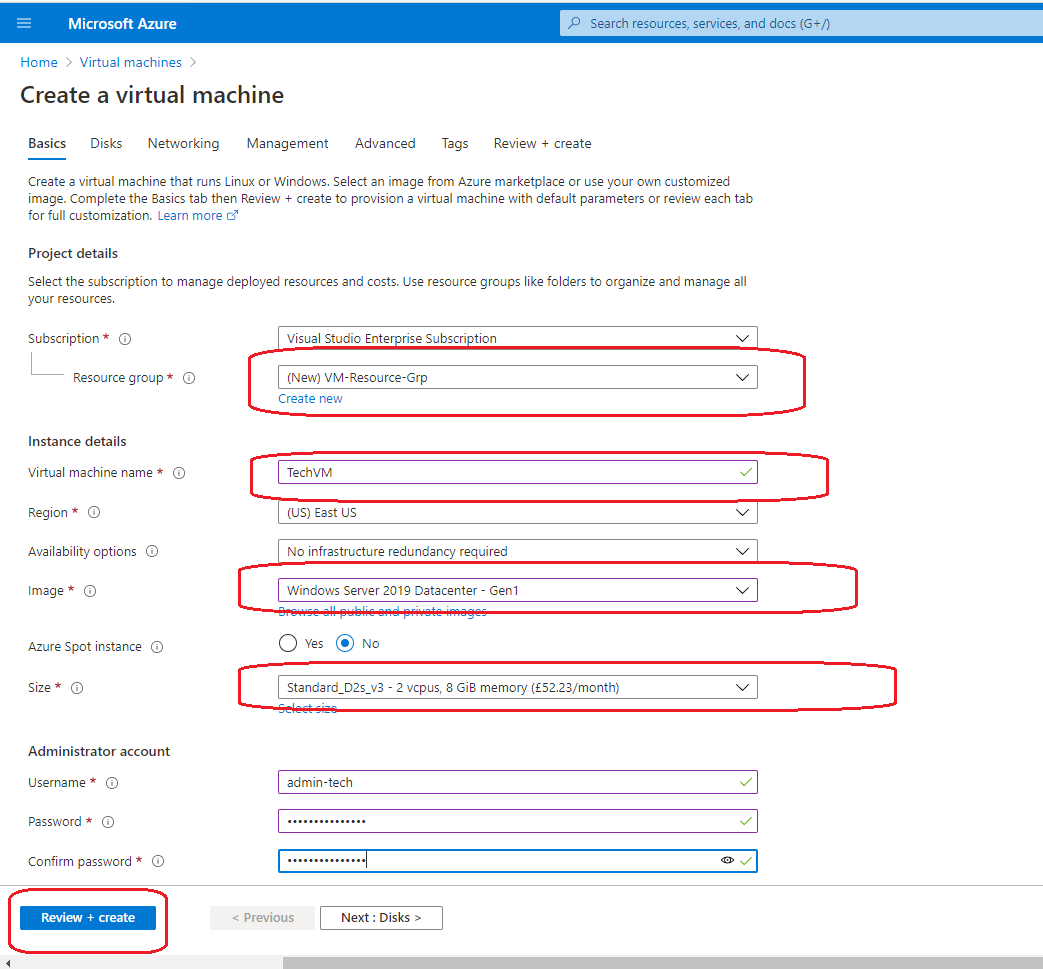Screen dimensions: 1043x969
Task: Click the Learn more external link icon
Action: tap(232, 215)
